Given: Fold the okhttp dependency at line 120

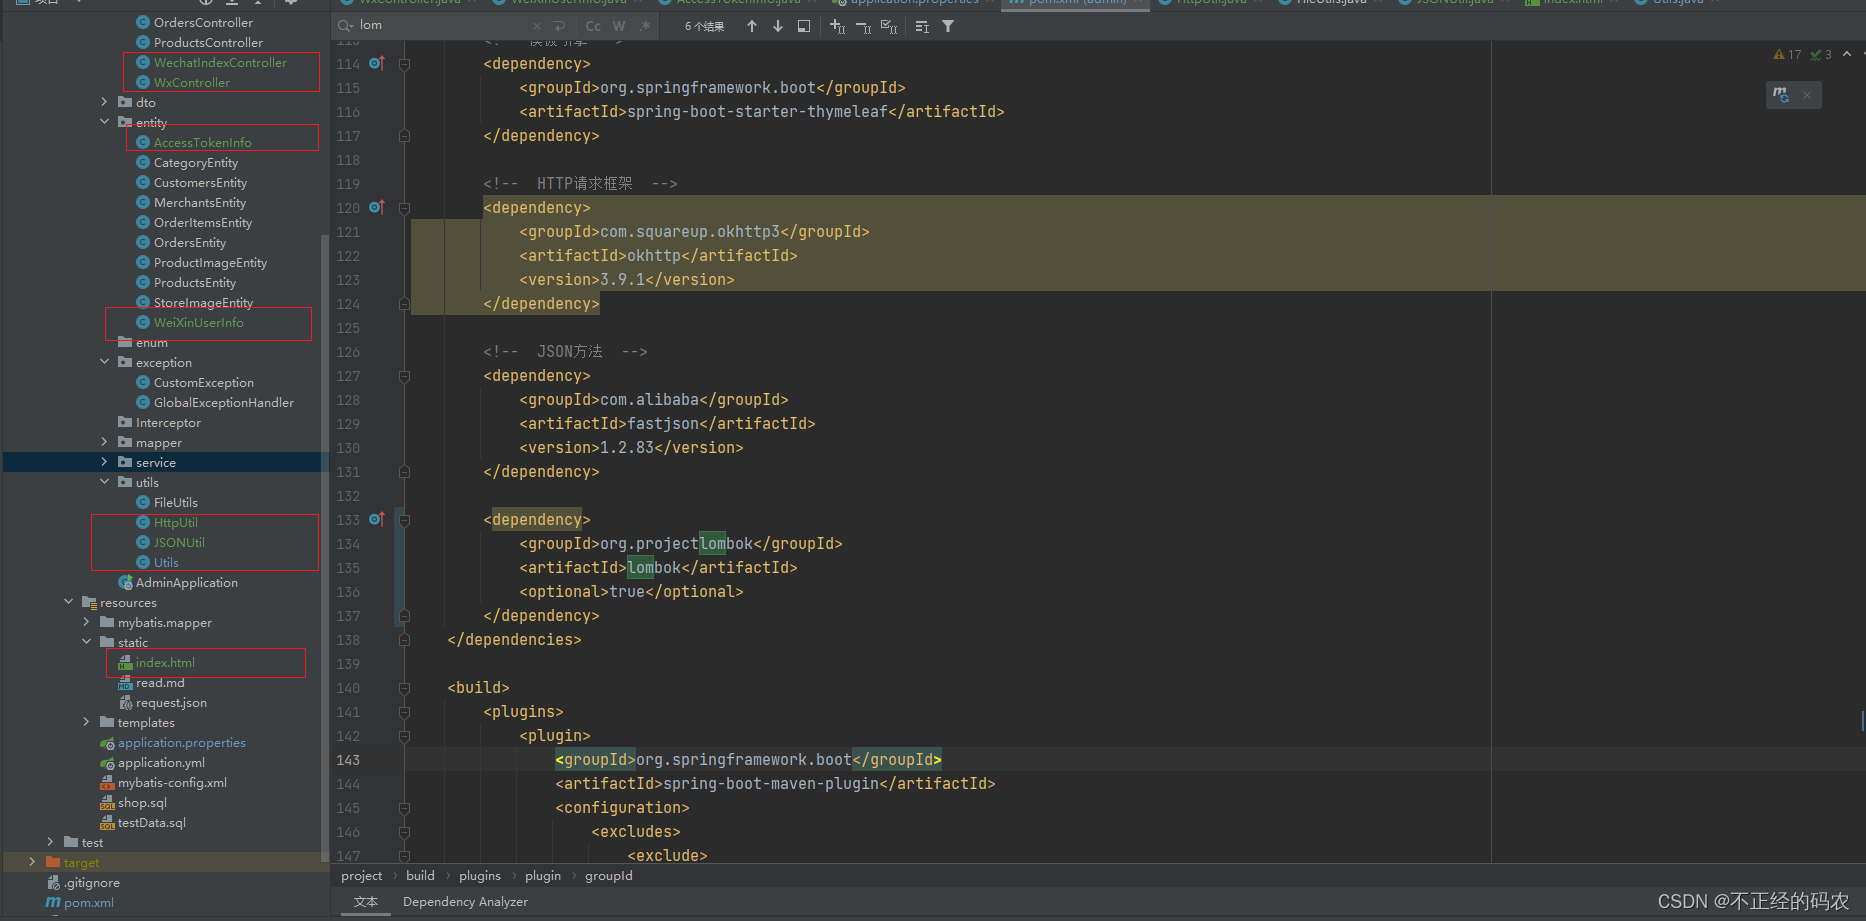Looking at the screenshot, I should point(404,208).
